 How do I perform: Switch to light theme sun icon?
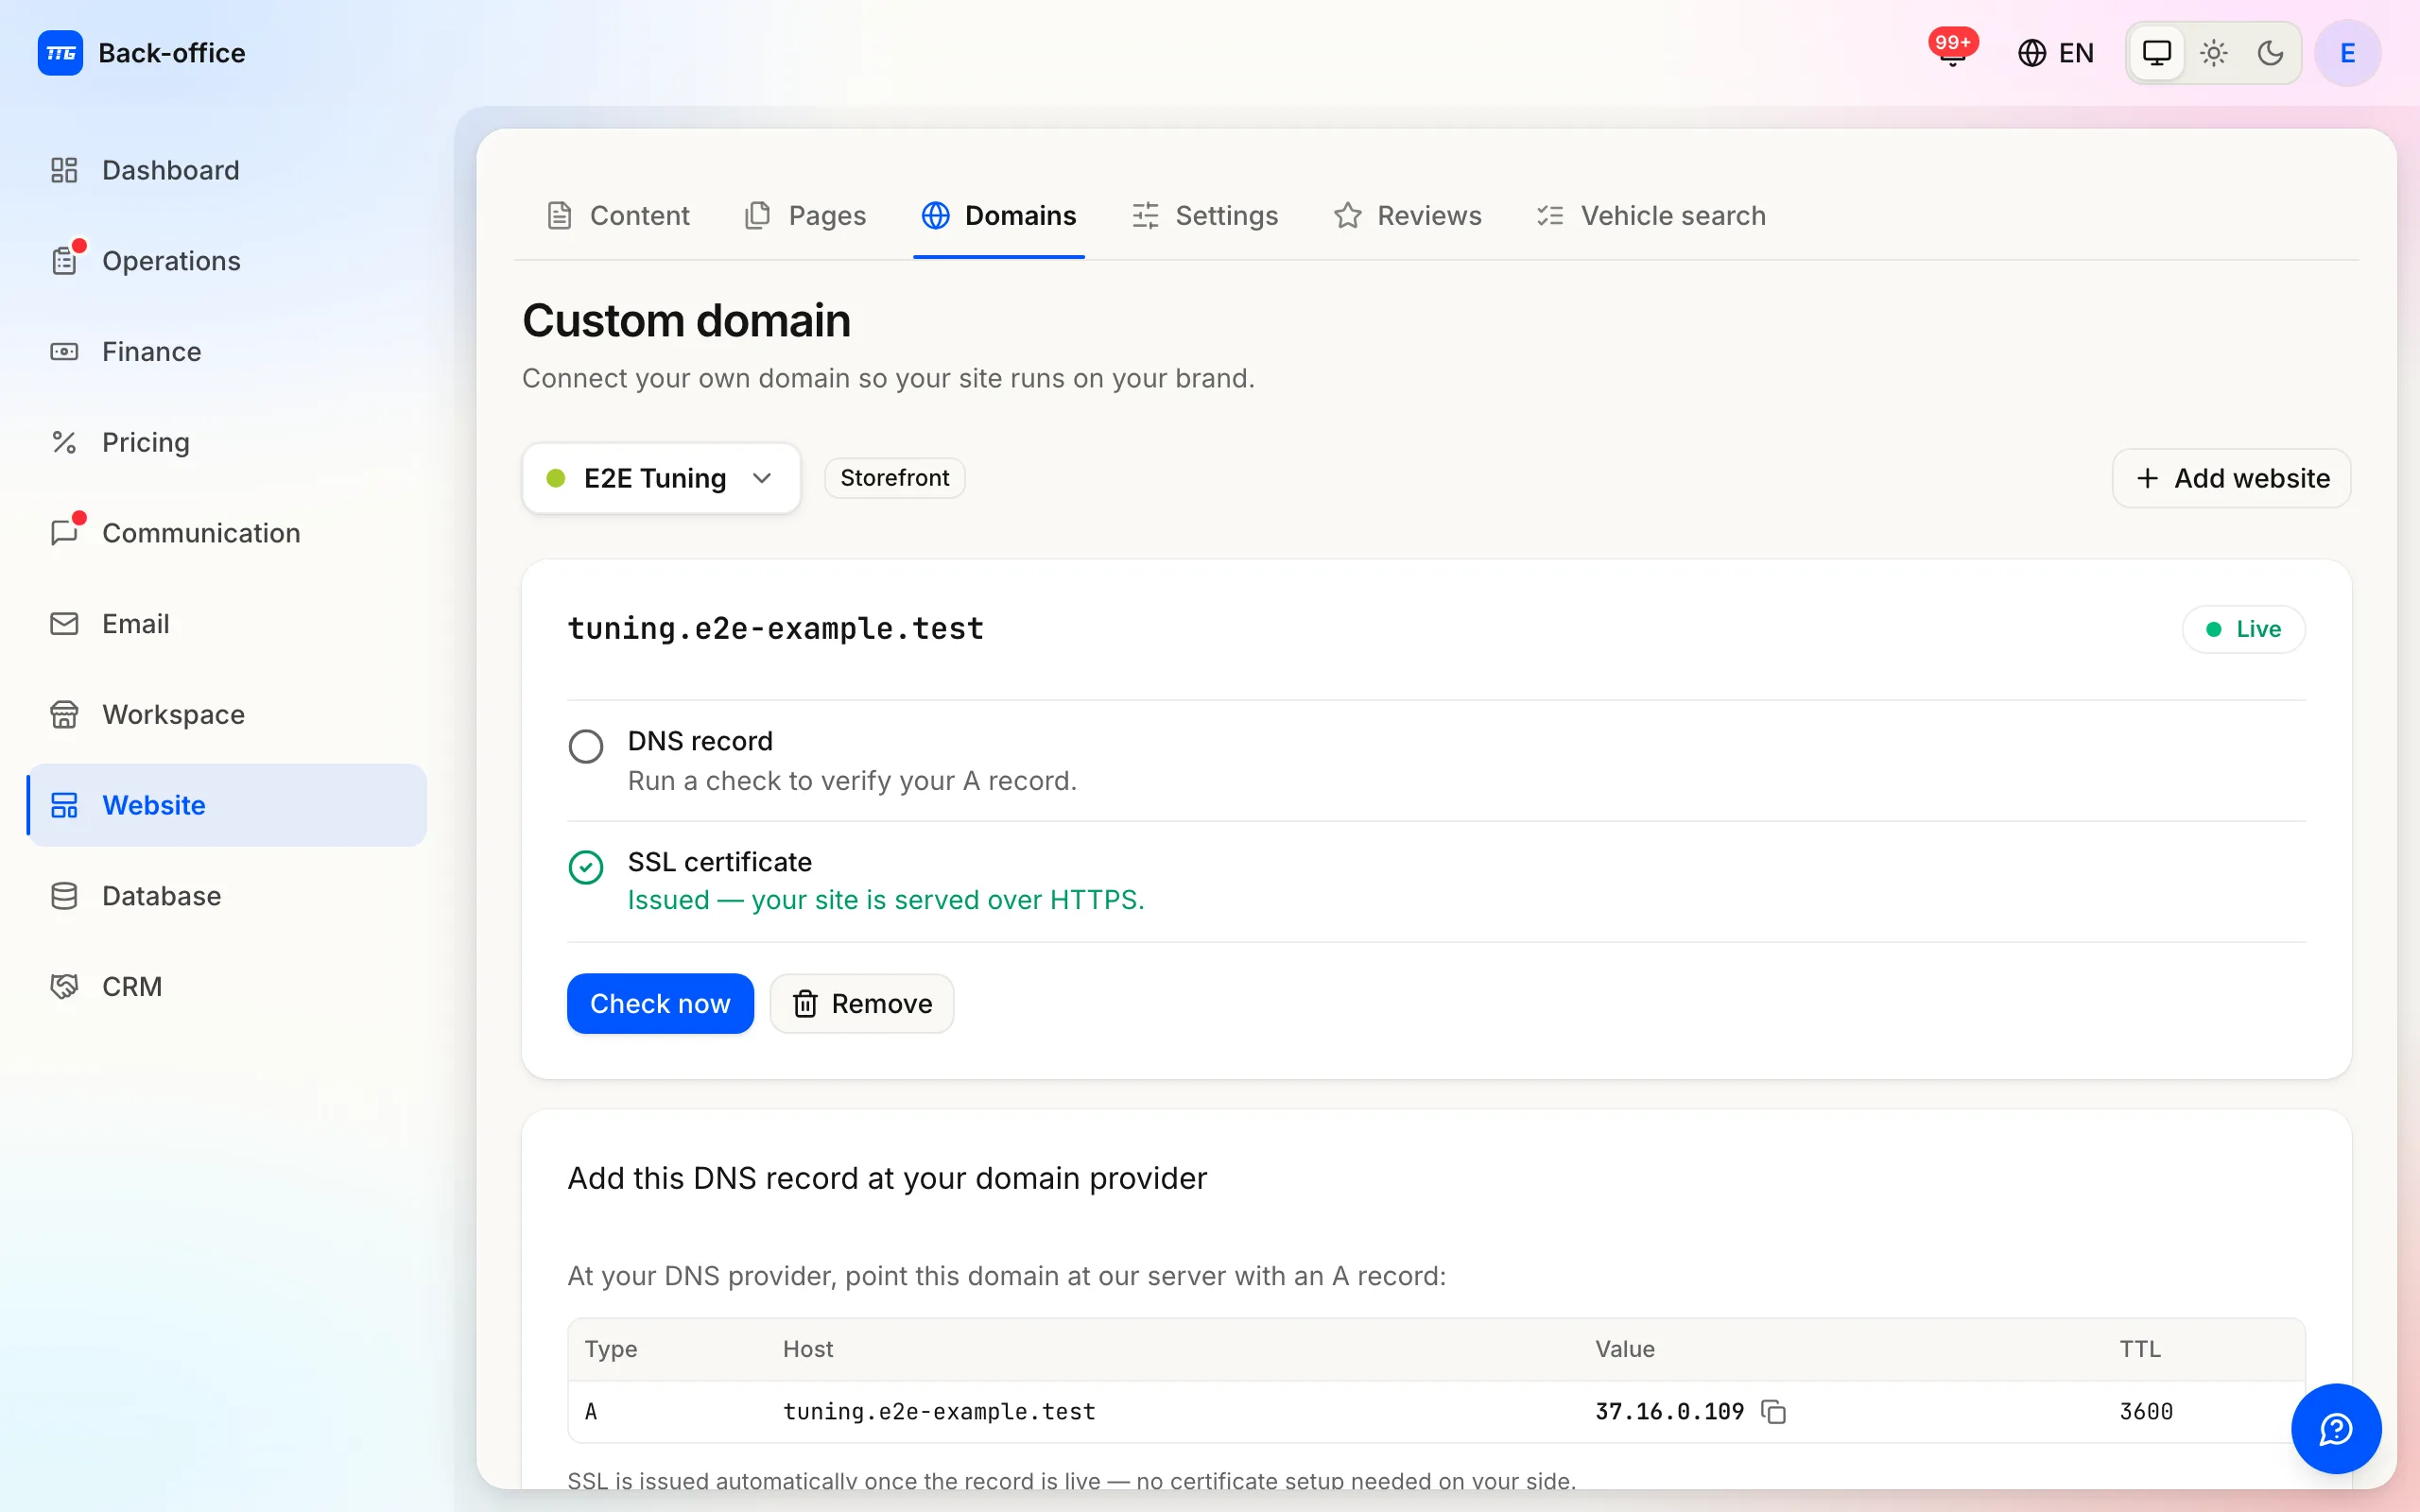pyautogui.click(x=2214, y=53)
